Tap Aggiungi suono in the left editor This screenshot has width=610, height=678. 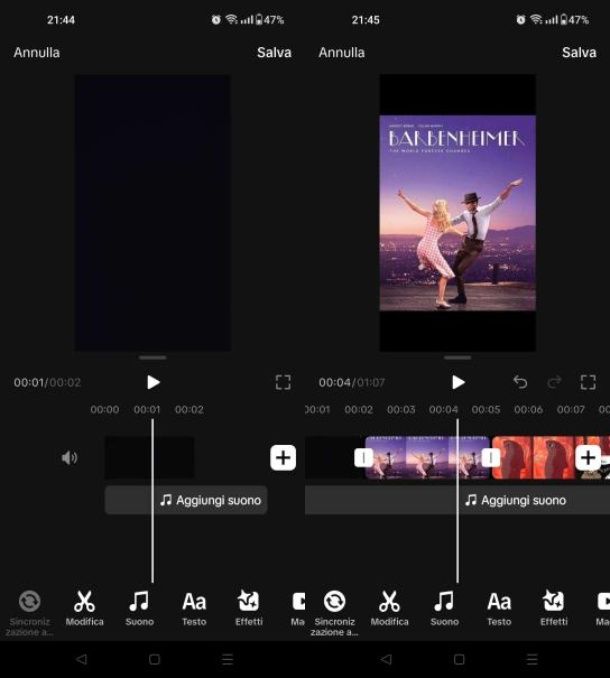click(x=211, y=500)
